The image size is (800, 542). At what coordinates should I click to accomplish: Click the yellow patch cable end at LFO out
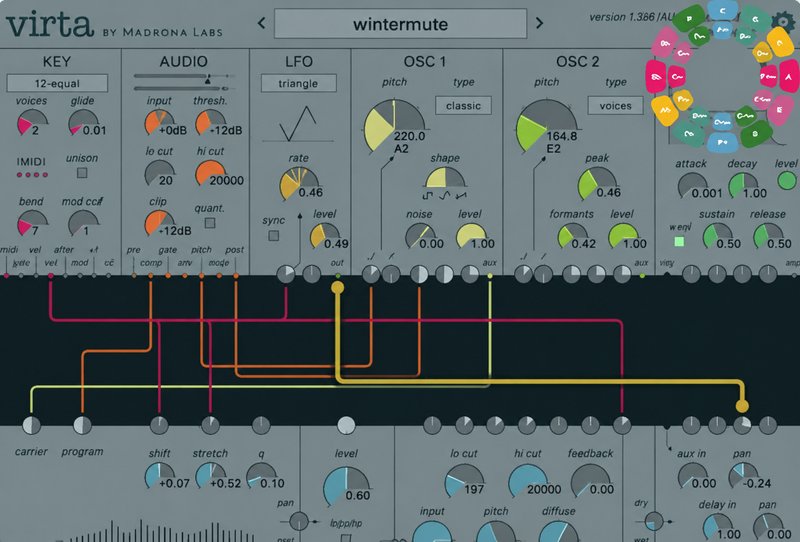click(x=337, y=288)
